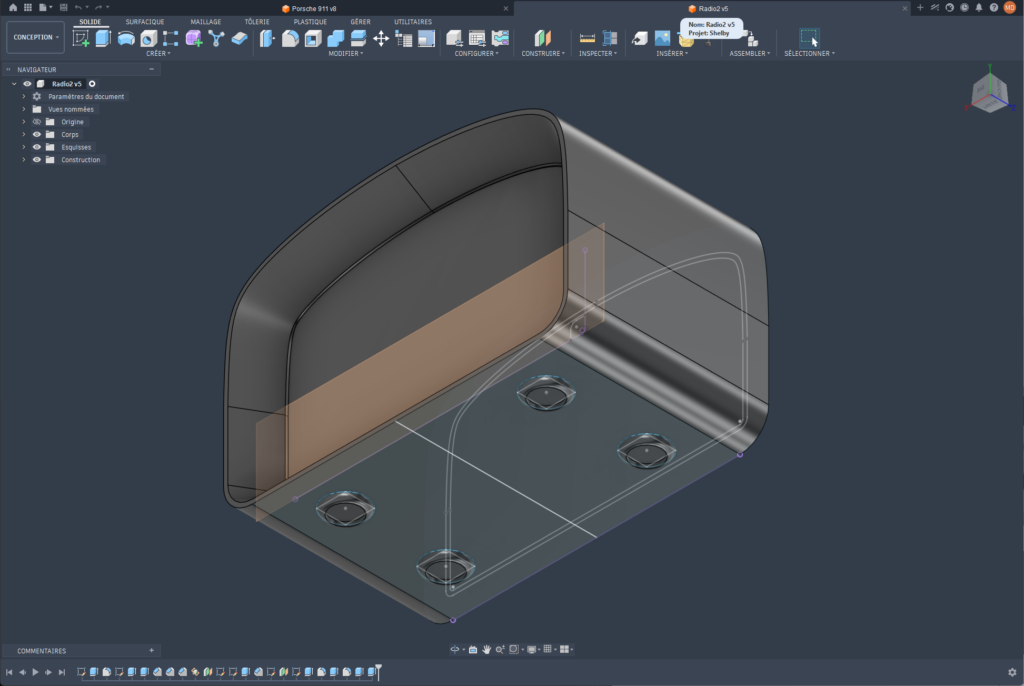Select the Revolve tool
This screenshot has height=686, width=1024.
(x=126, y=39)
